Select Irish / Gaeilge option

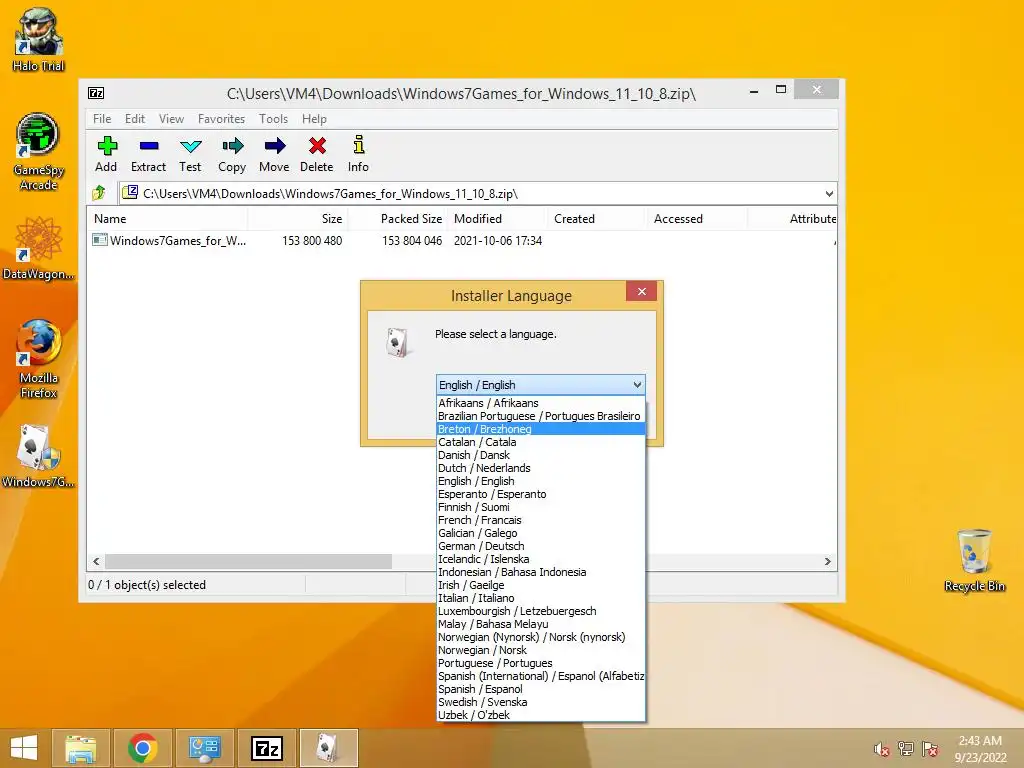pyautogui.click(x=541, y=585)
